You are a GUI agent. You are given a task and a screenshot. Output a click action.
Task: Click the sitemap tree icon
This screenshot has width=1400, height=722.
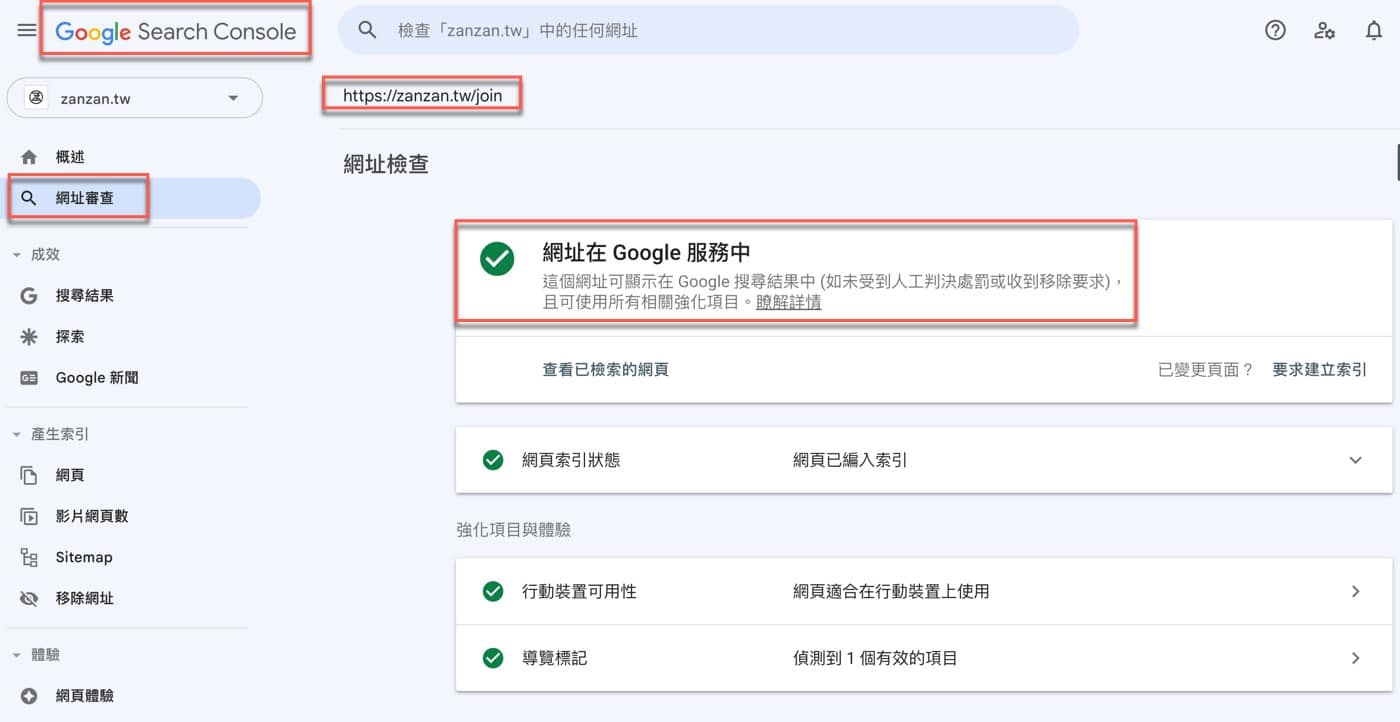[x=29, y=557]
